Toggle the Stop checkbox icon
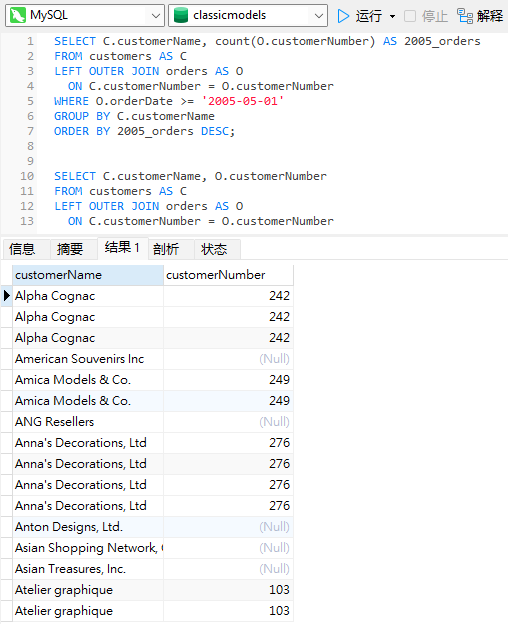This screenshot has height=624, width=508. pos(410,16)
